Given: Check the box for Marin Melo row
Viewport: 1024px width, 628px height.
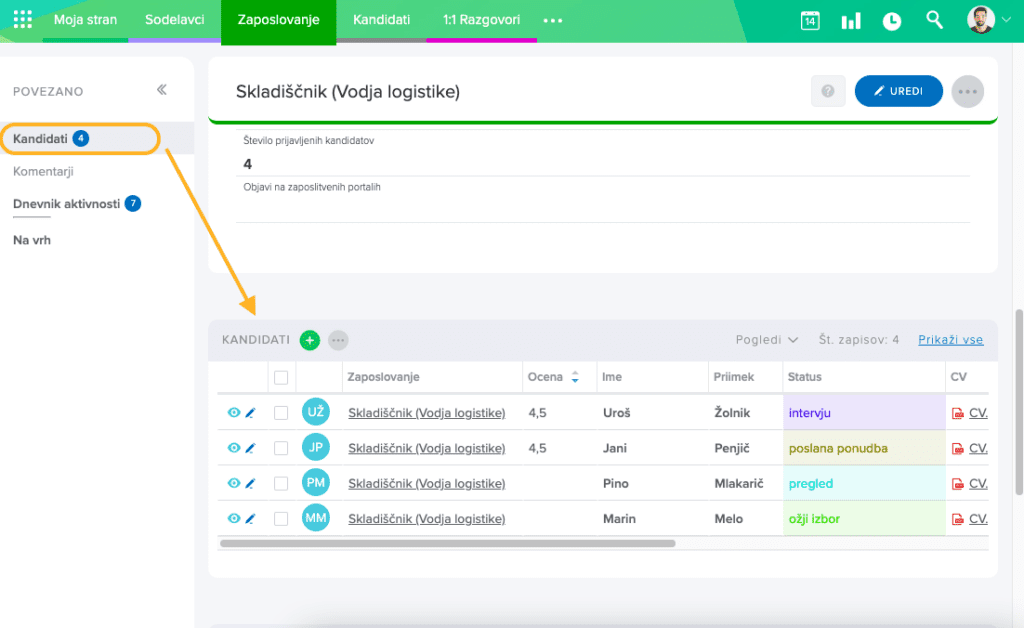Looking at the screenshot, I should click(281, 519).
